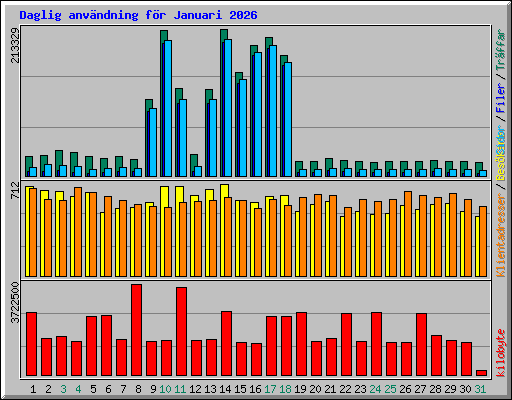Click the cyan pages bar for day 9
Image resolution: width=512 pixels, height=400 pixels.
153,142
